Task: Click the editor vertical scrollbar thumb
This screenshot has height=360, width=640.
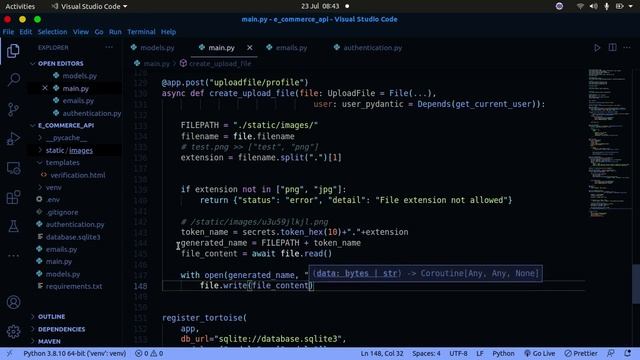Action: pos(636,284)
